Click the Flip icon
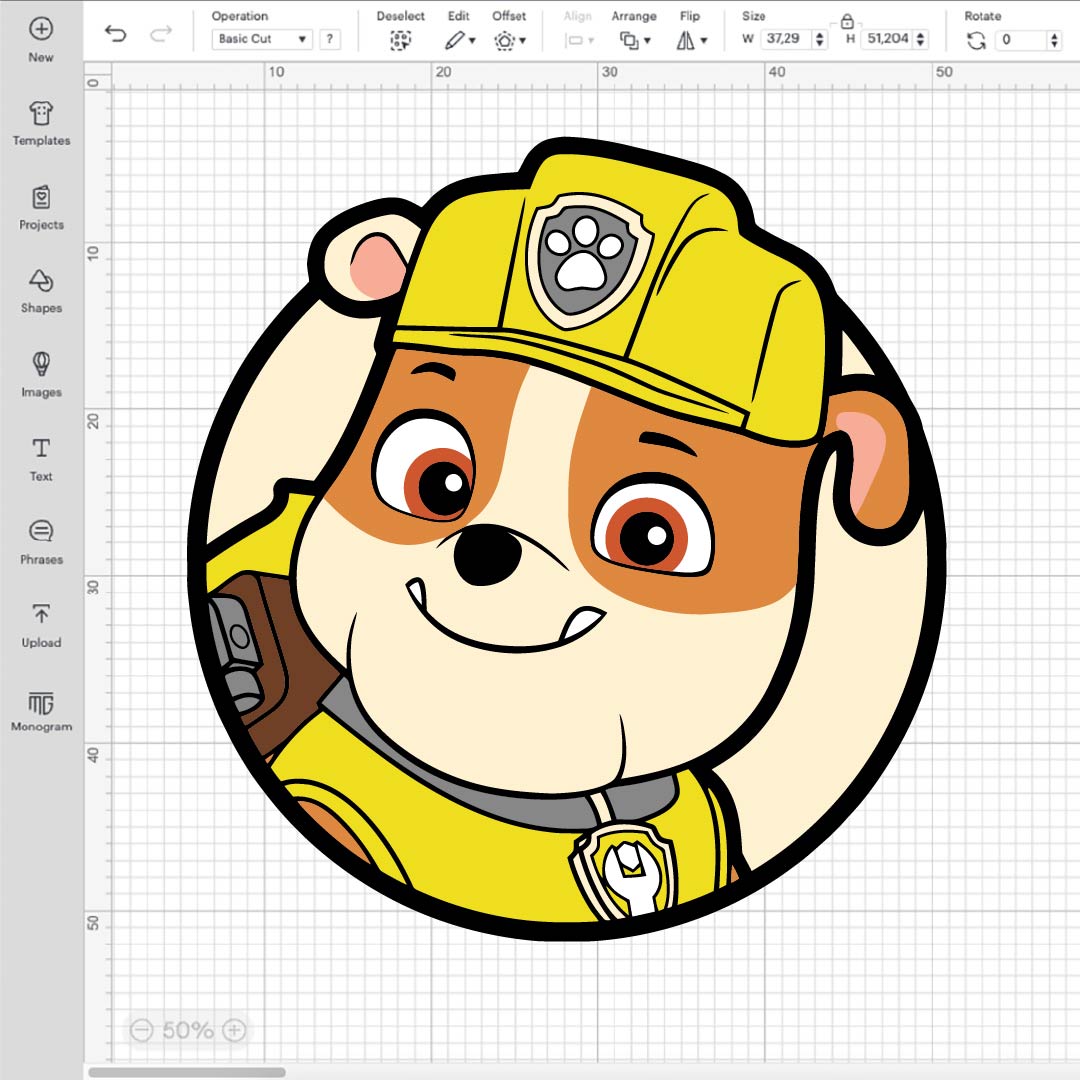 [685, 41]
